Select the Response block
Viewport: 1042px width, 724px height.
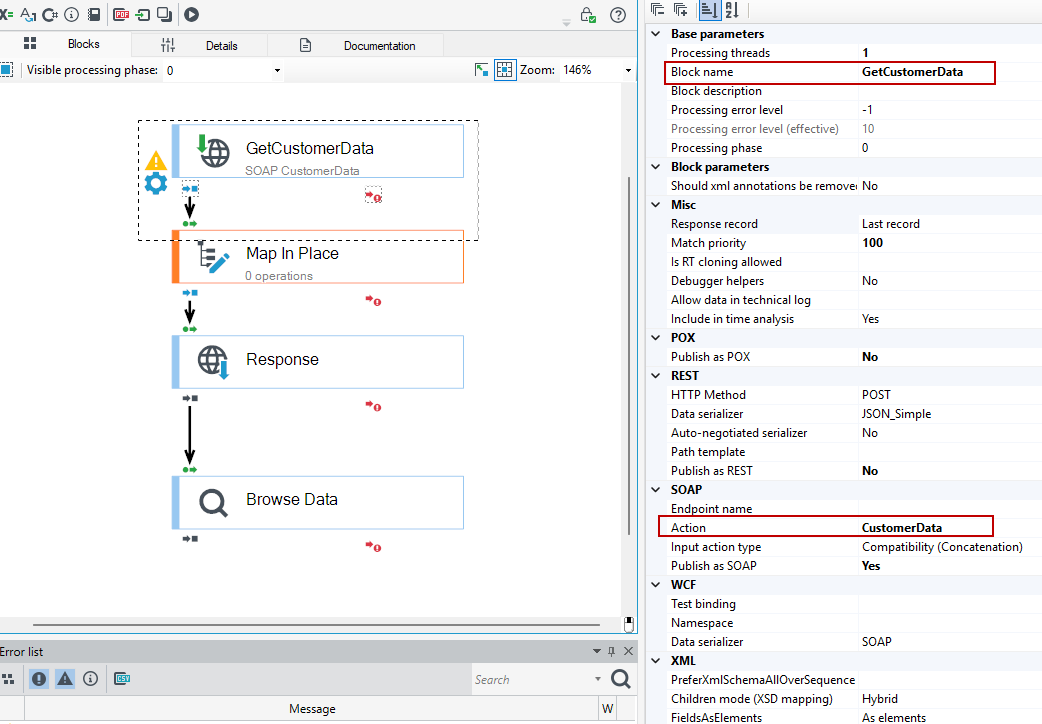[x=318, y=362]
